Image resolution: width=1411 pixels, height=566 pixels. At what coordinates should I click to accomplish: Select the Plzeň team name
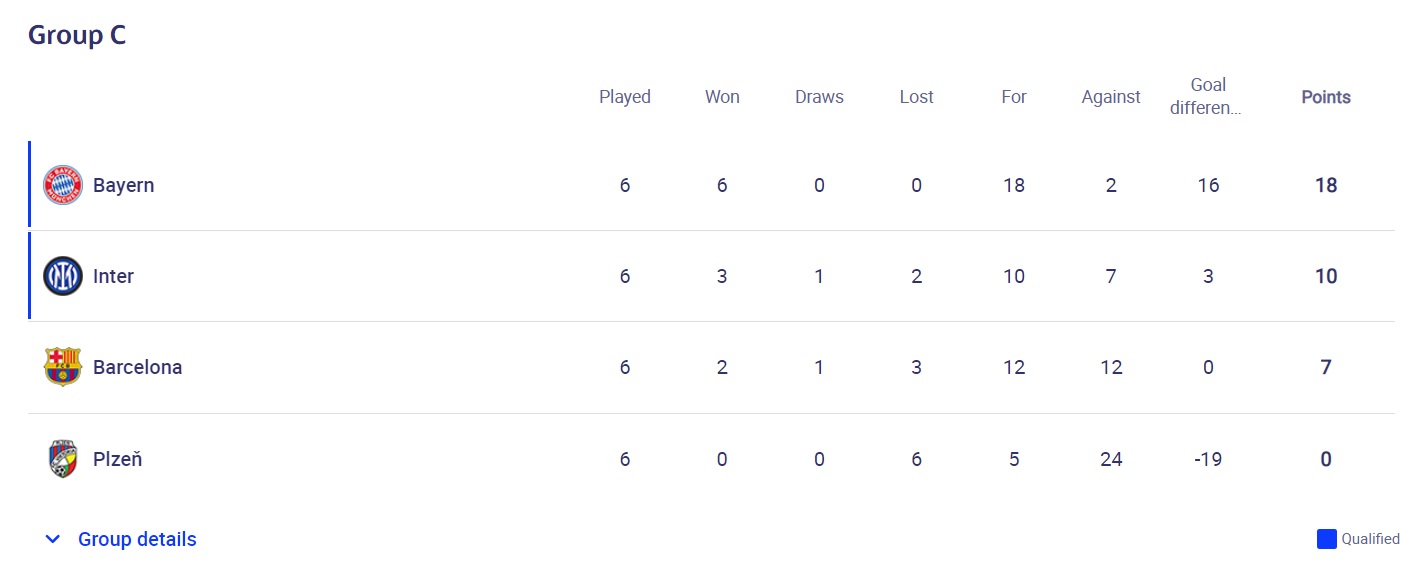click(x=117, y=459)
